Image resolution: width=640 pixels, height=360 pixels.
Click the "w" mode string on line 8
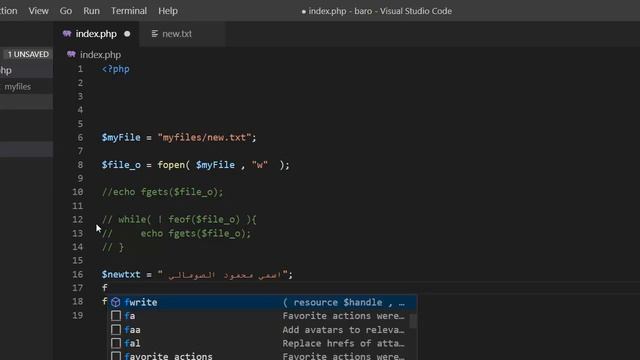pos(260,165)
